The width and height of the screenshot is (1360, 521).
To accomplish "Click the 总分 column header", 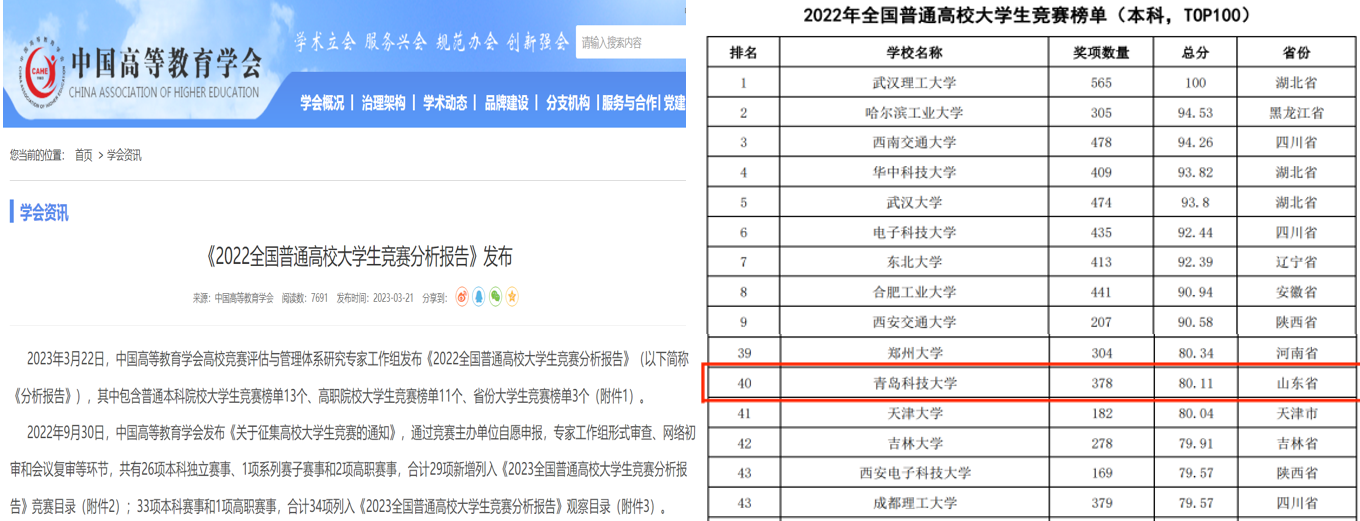I will point(1195,53).
